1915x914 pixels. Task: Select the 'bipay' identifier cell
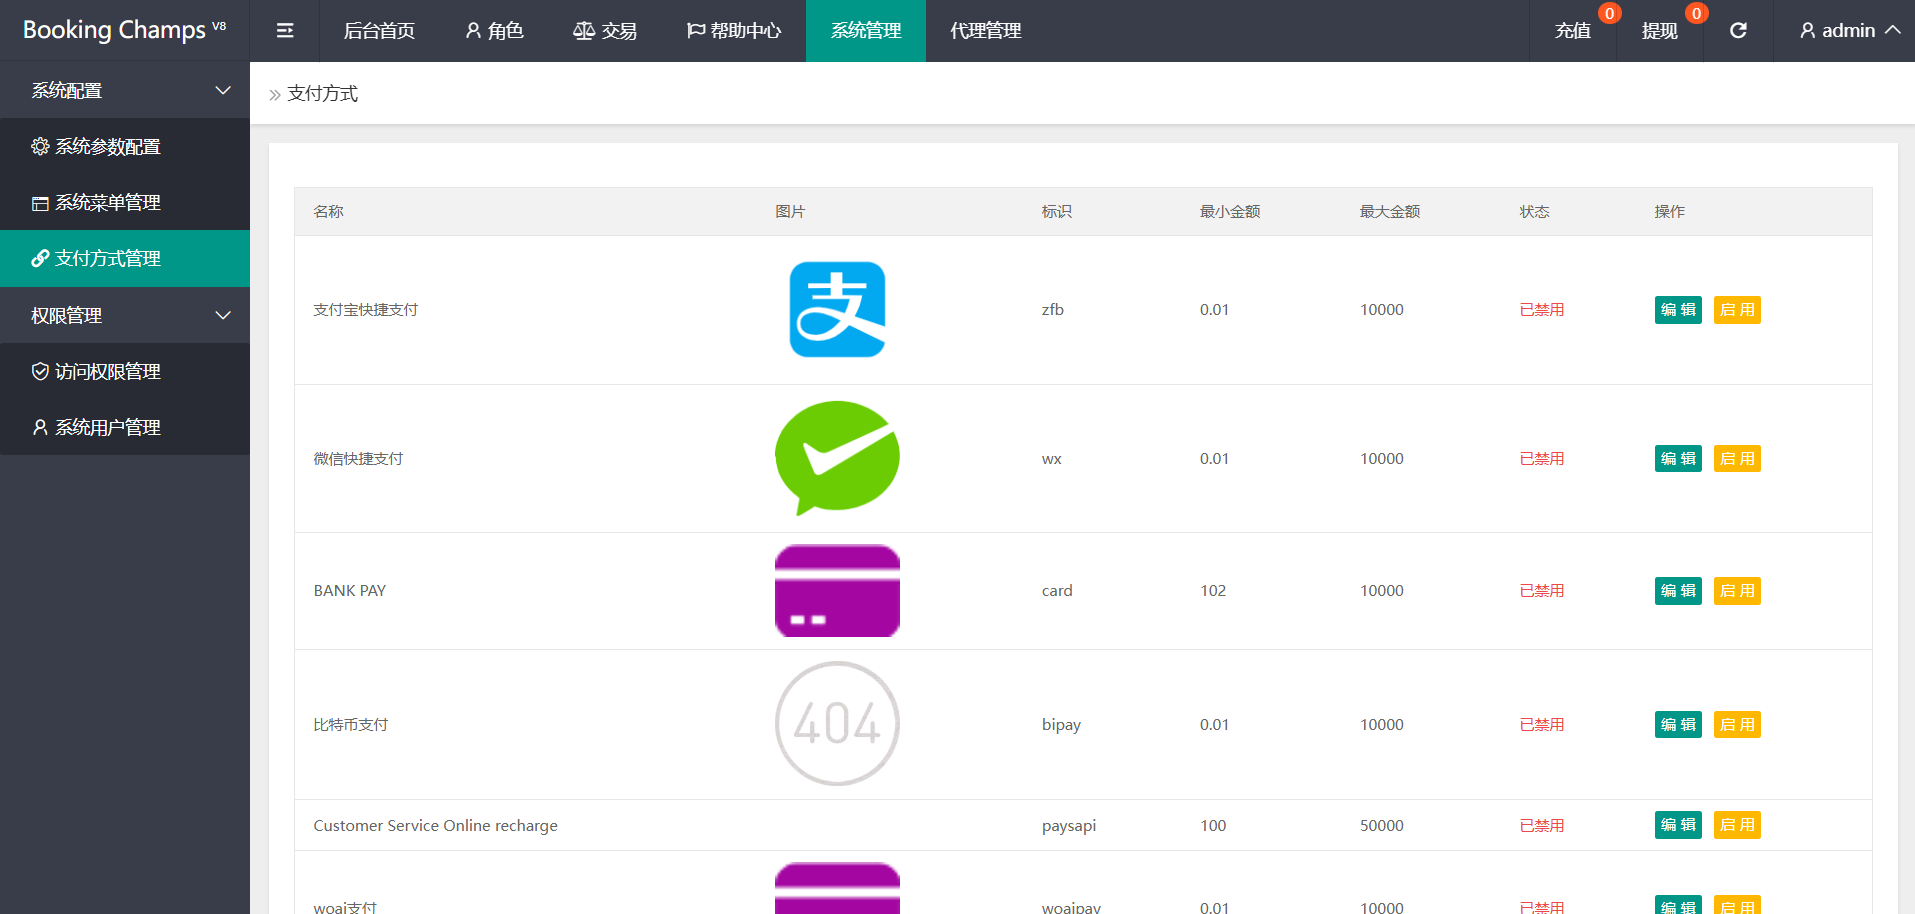click(x=1061, y=725)
